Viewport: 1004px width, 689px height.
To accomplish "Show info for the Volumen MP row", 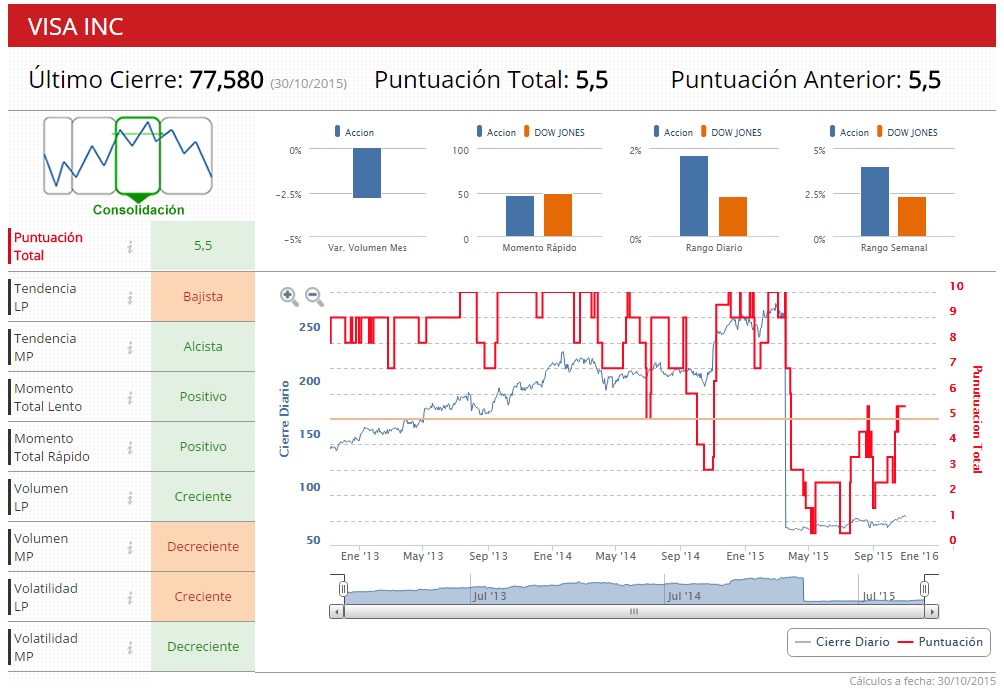I will pyautogui.click(x=130, y=547).
